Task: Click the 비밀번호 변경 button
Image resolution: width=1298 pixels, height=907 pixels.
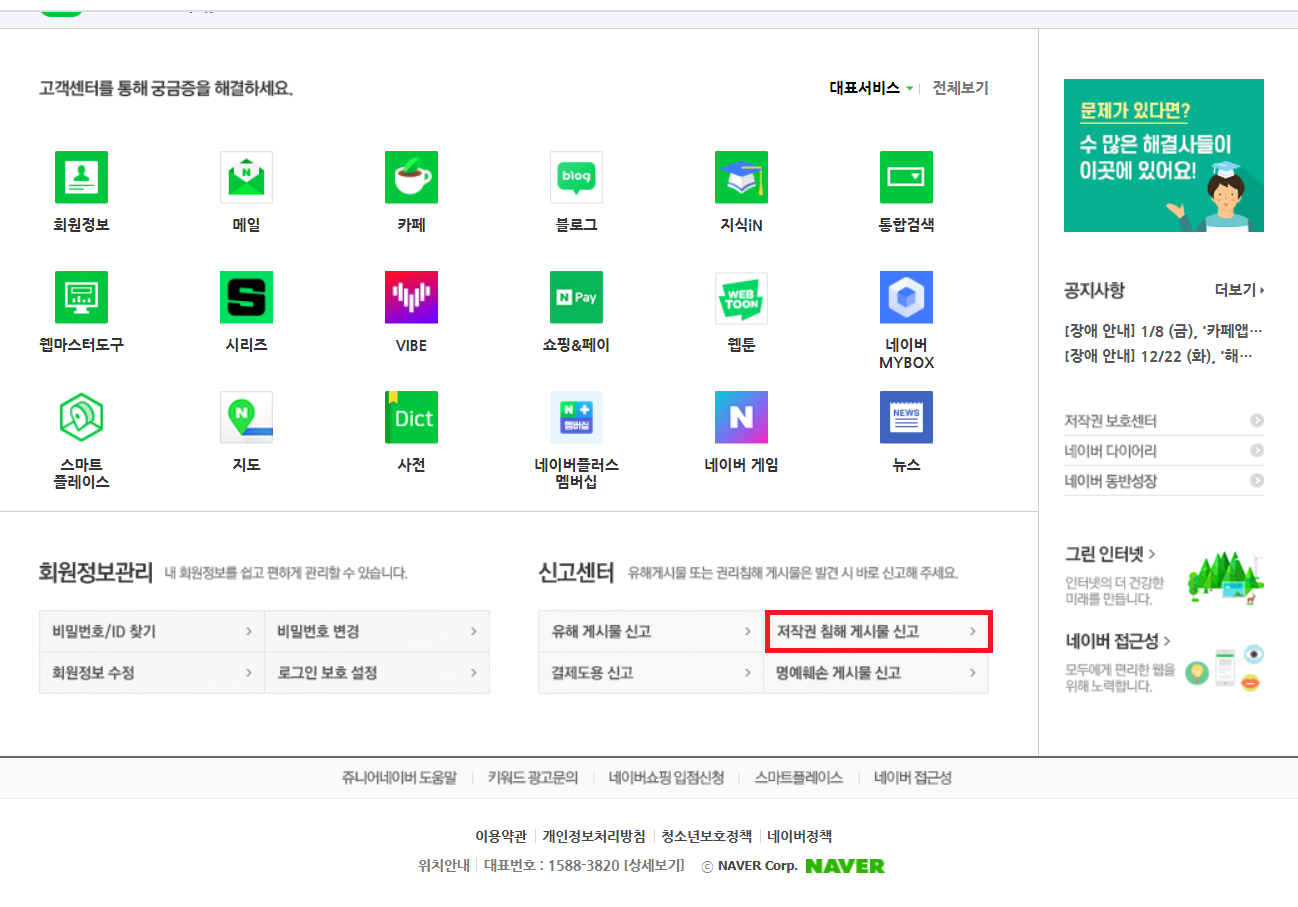Action: coord(377,632)
